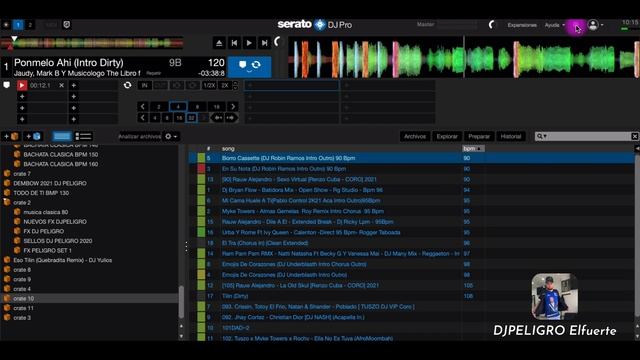The image size is (640, 360).
Task: Delete the cue point at 00:12.1
Action: click(61, 85)
